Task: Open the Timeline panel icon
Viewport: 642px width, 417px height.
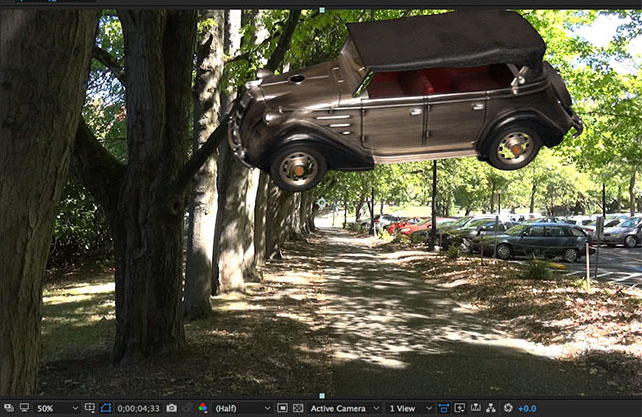Action: point(474,408)
